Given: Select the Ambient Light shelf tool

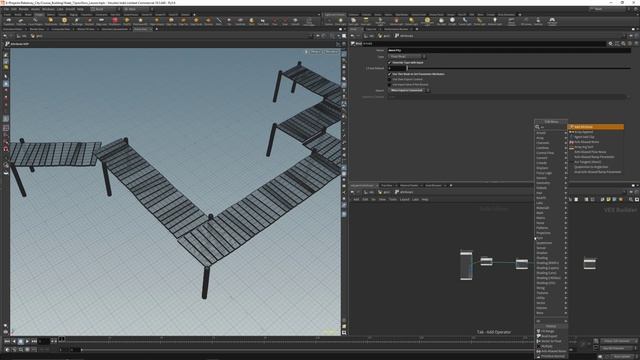Looking at the screenshot, I should click(495, 21).
